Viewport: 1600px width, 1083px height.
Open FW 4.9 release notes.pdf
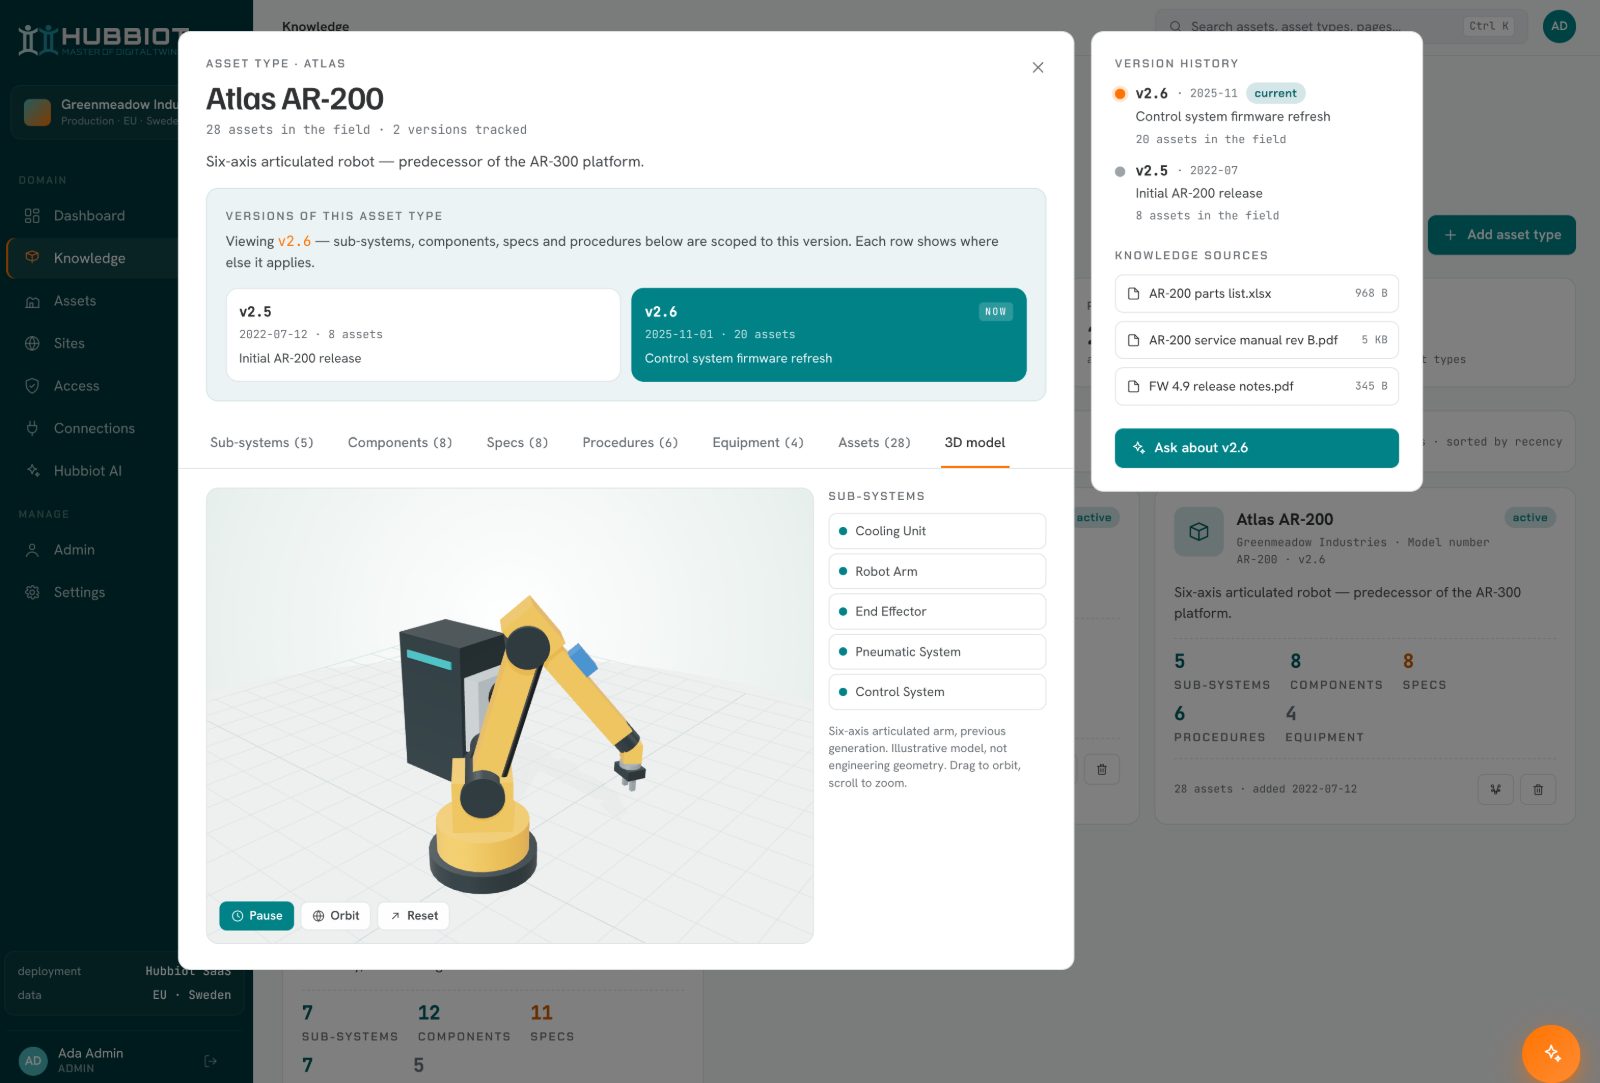(1256, 386)
